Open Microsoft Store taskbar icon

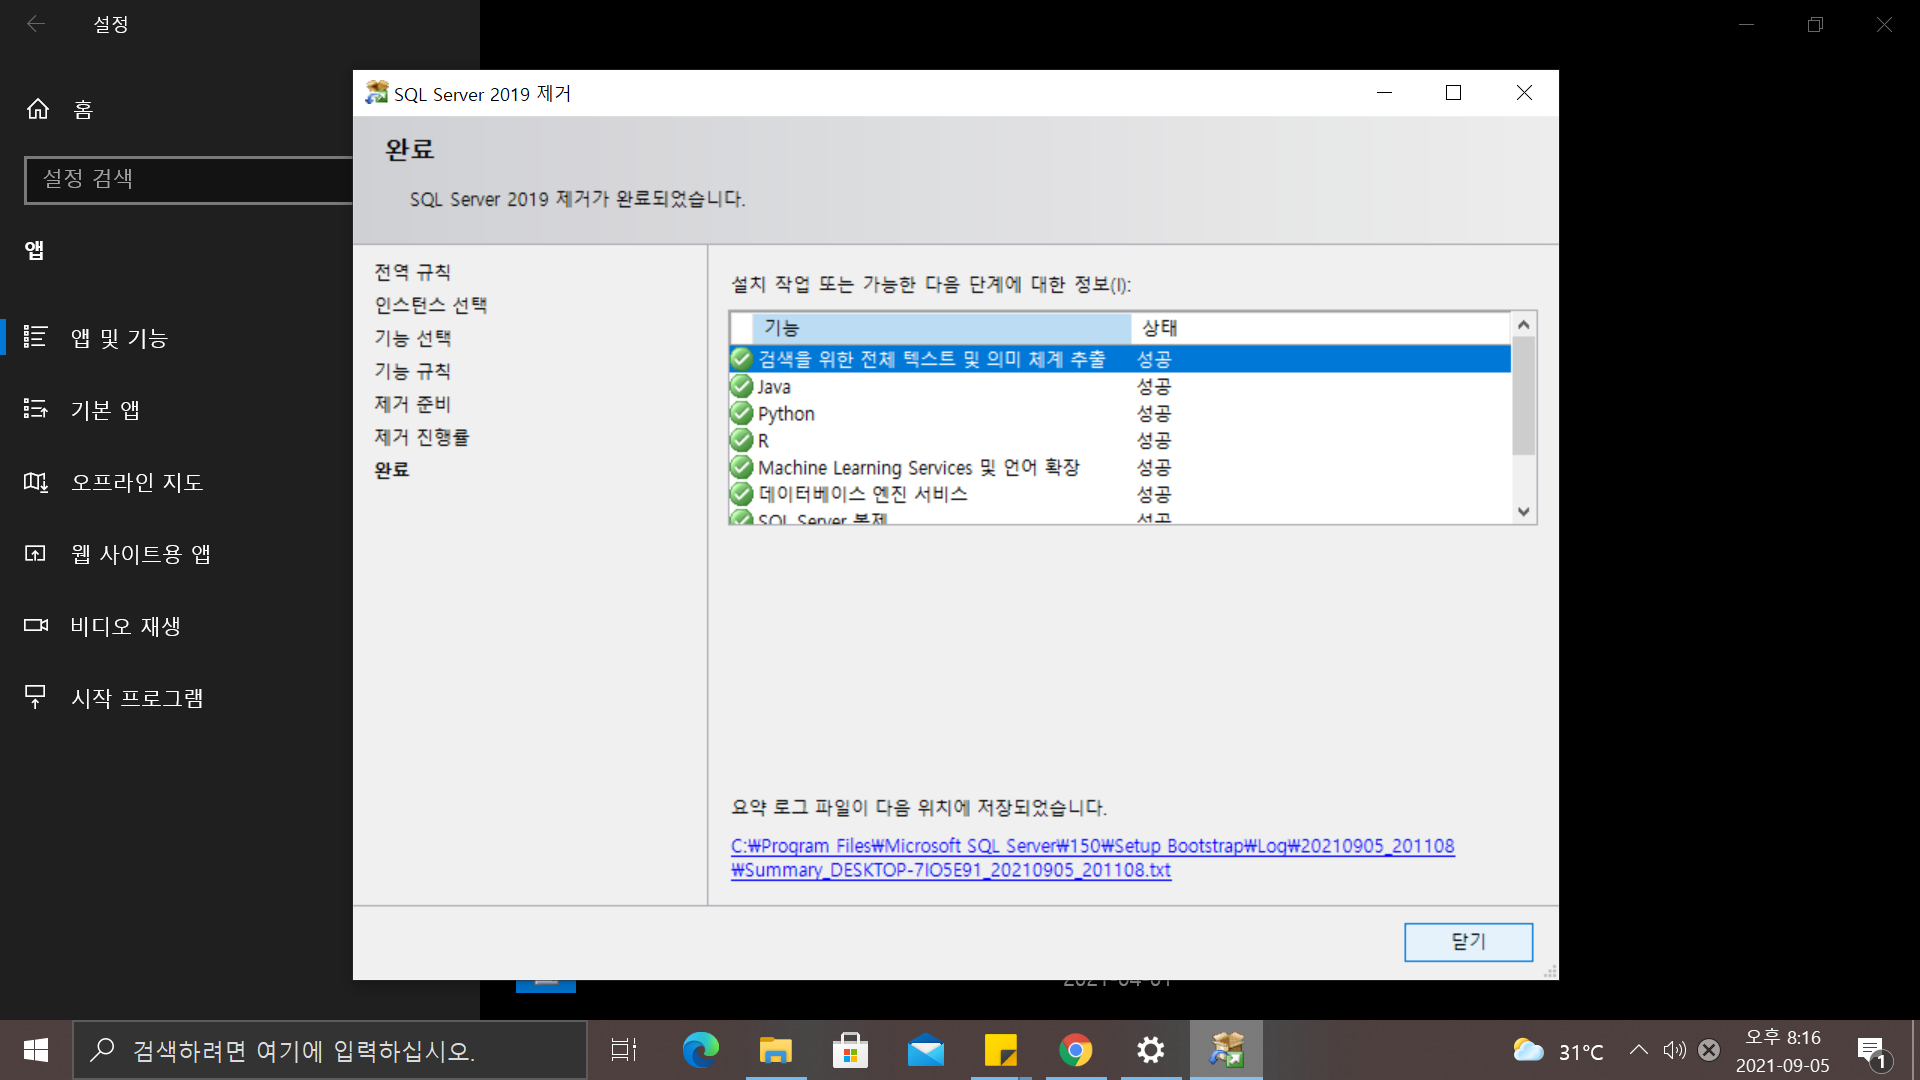pyautogui.click(x=850, y=1050)
